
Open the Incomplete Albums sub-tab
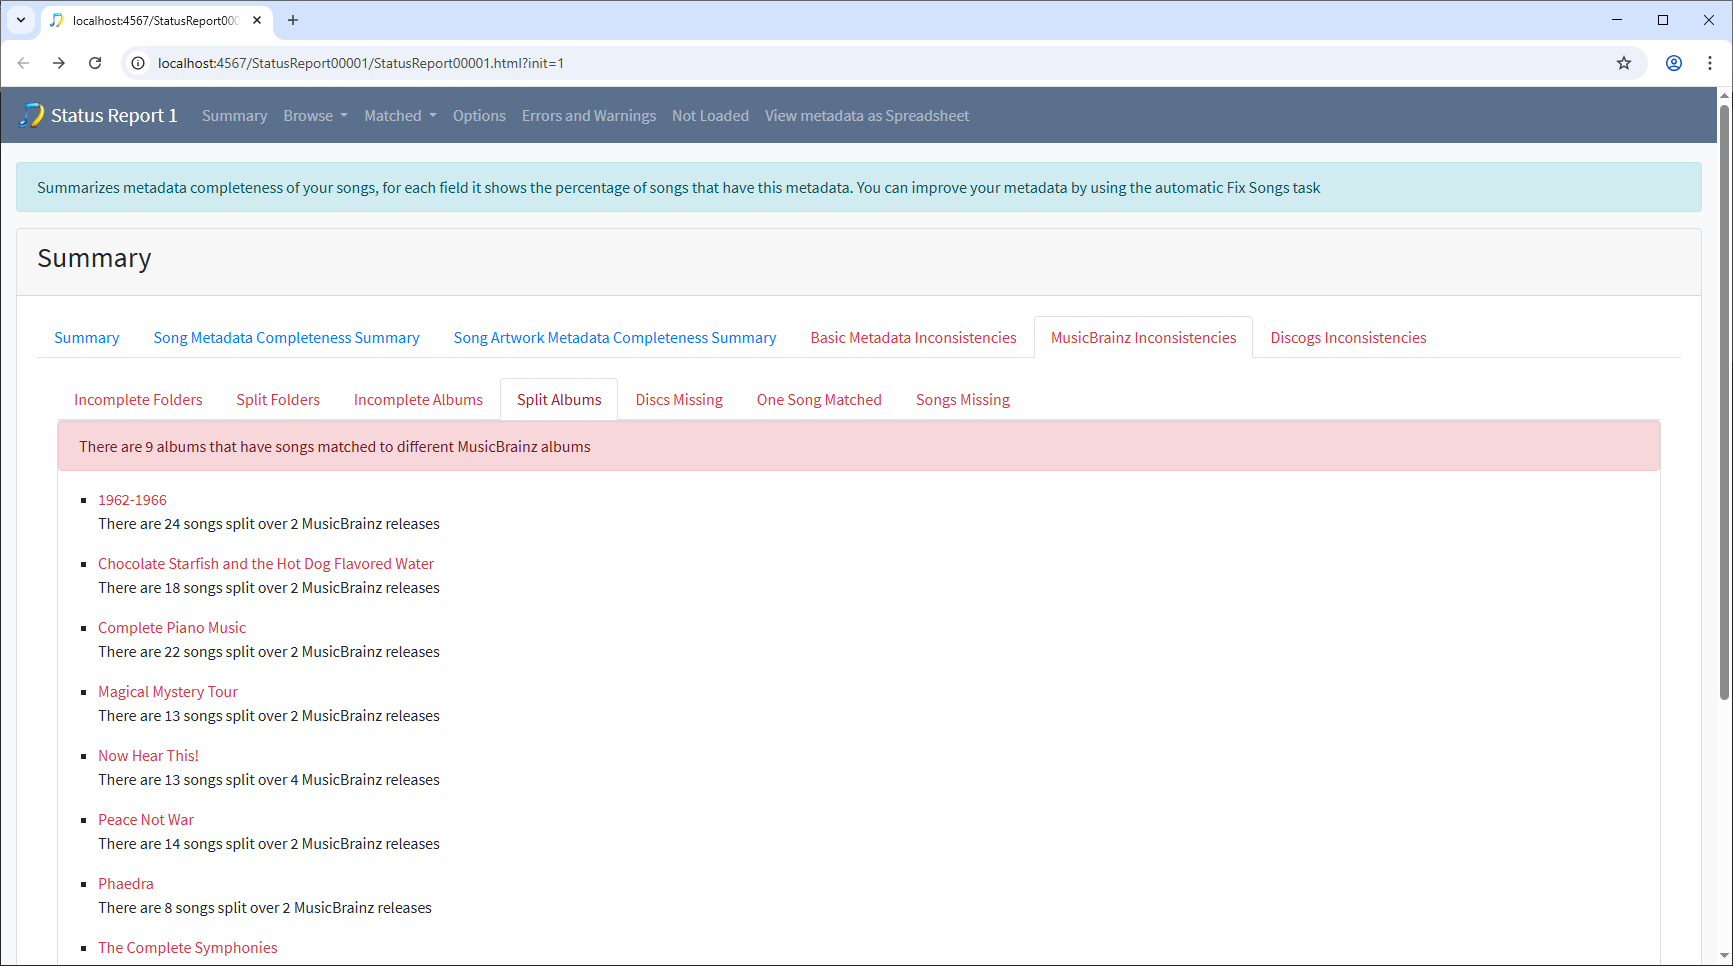coord(418,400)
